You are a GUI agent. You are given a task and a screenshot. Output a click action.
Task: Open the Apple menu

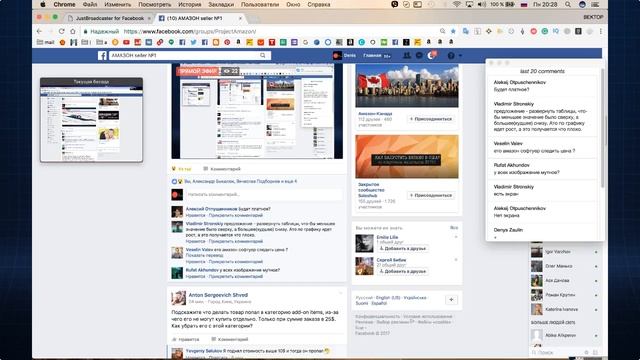(x=43, y=4)
